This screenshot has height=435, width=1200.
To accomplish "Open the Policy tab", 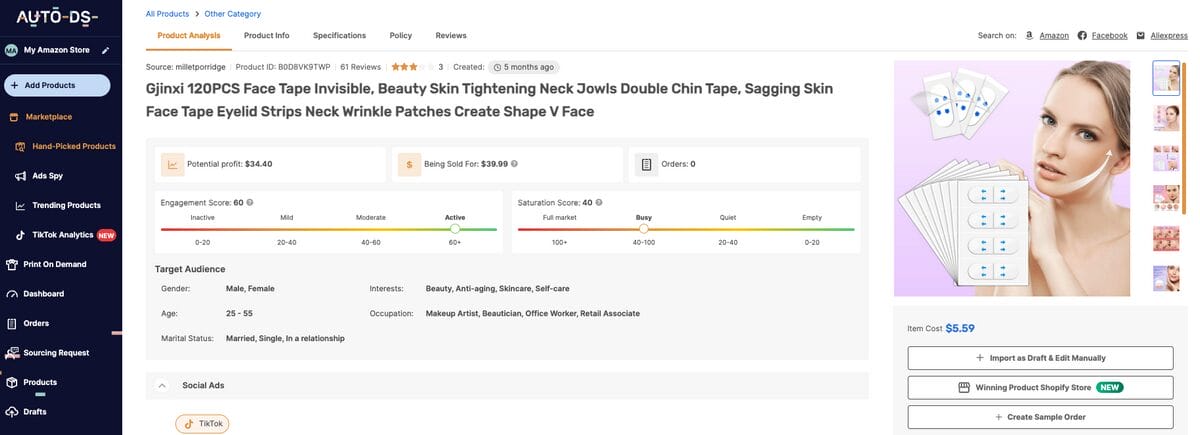I will 401,36.
